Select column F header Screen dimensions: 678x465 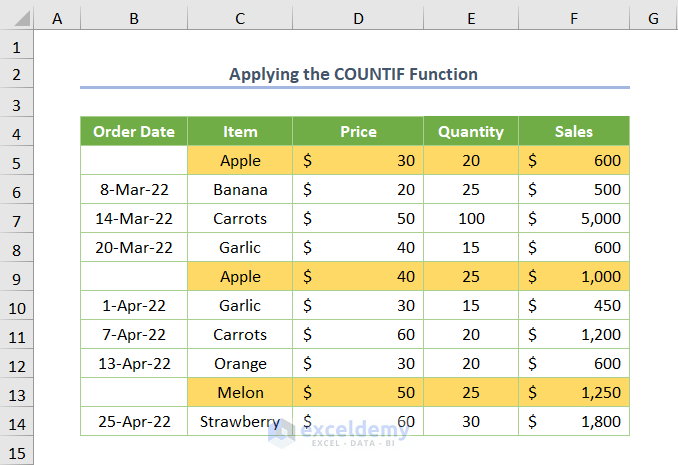574,18
